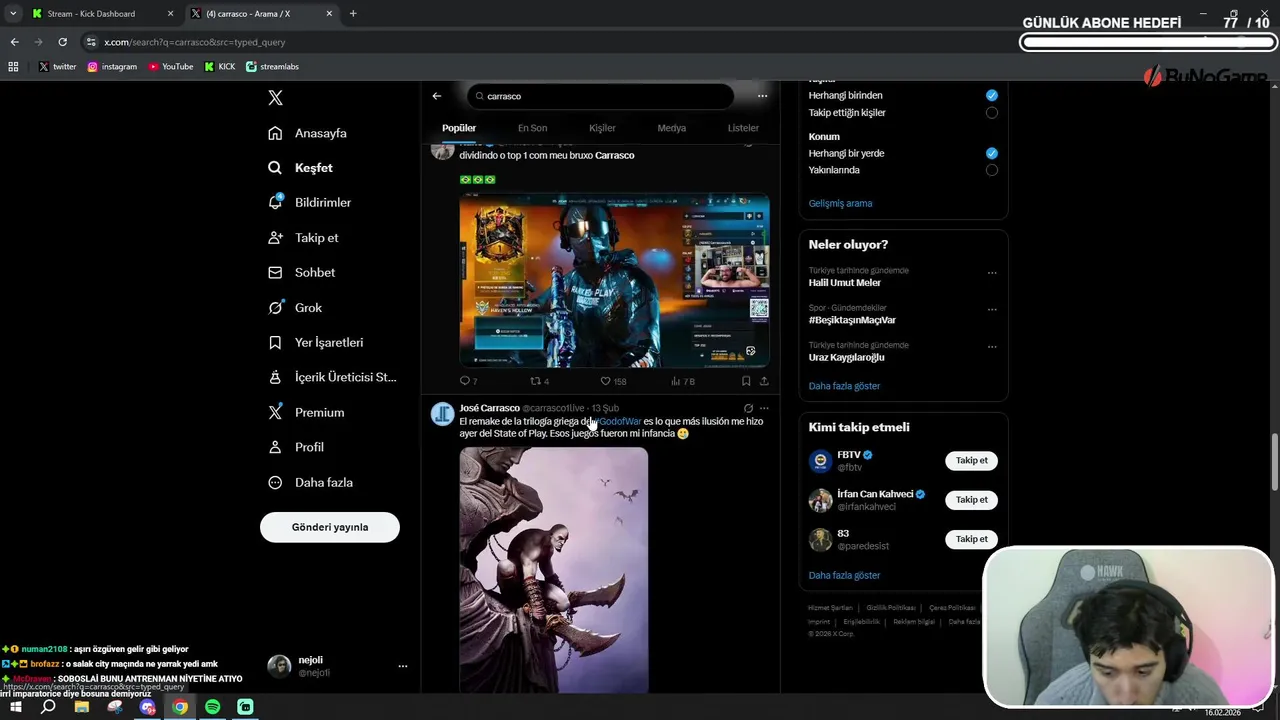Open options for #BeşiktaşınMaçıVar trend
The image size is (1280, 720).
992,309
